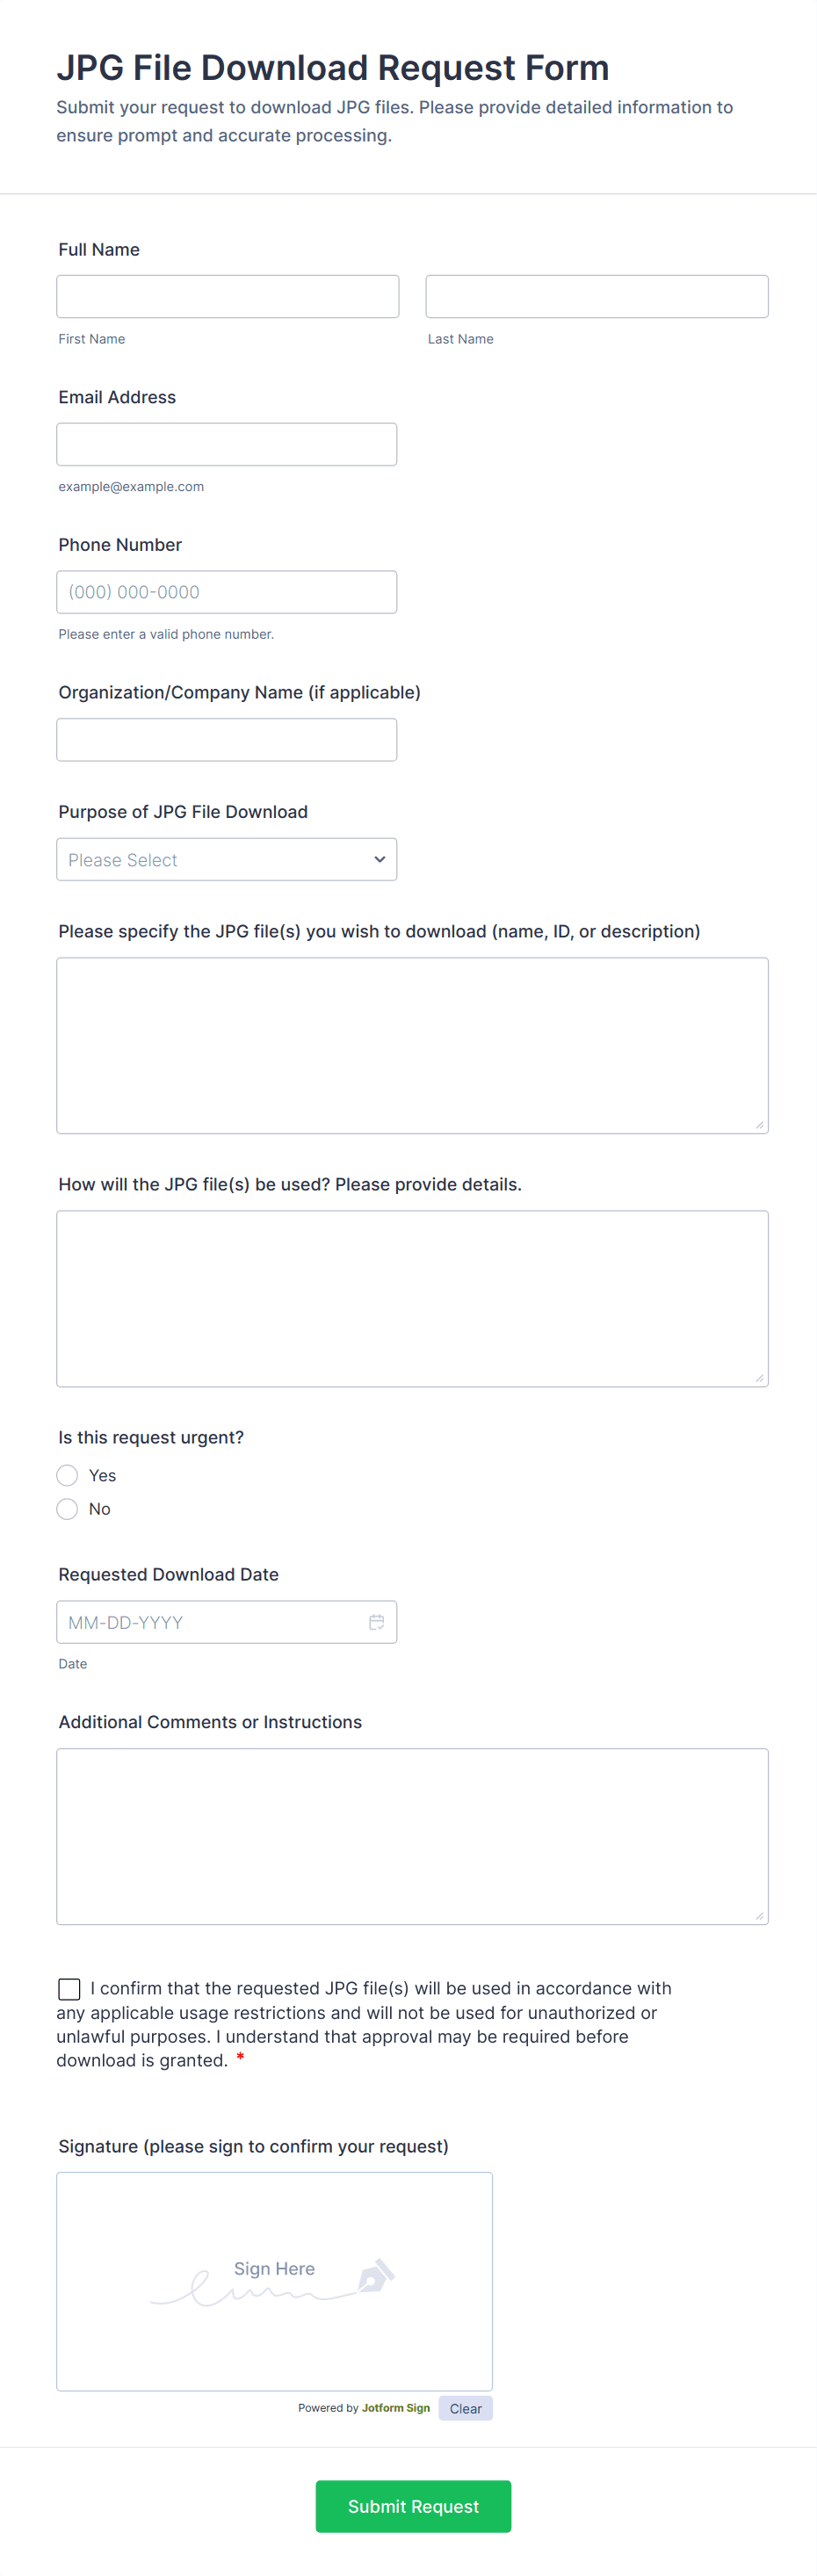Click the Submit Request button
This screenshot has height=2576, width=817.
click(413, 2506)
